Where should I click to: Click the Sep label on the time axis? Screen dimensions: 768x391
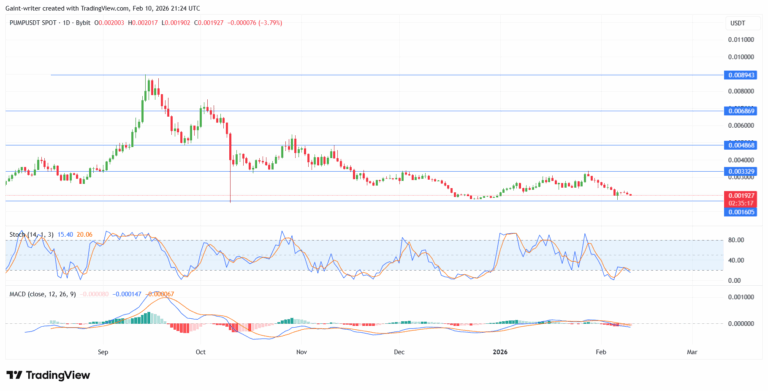[x=102, y=352]
